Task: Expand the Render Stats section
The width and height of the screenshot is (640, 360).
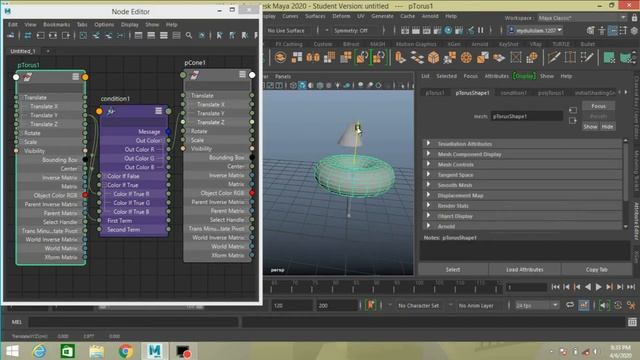Action: click(428, 205)
